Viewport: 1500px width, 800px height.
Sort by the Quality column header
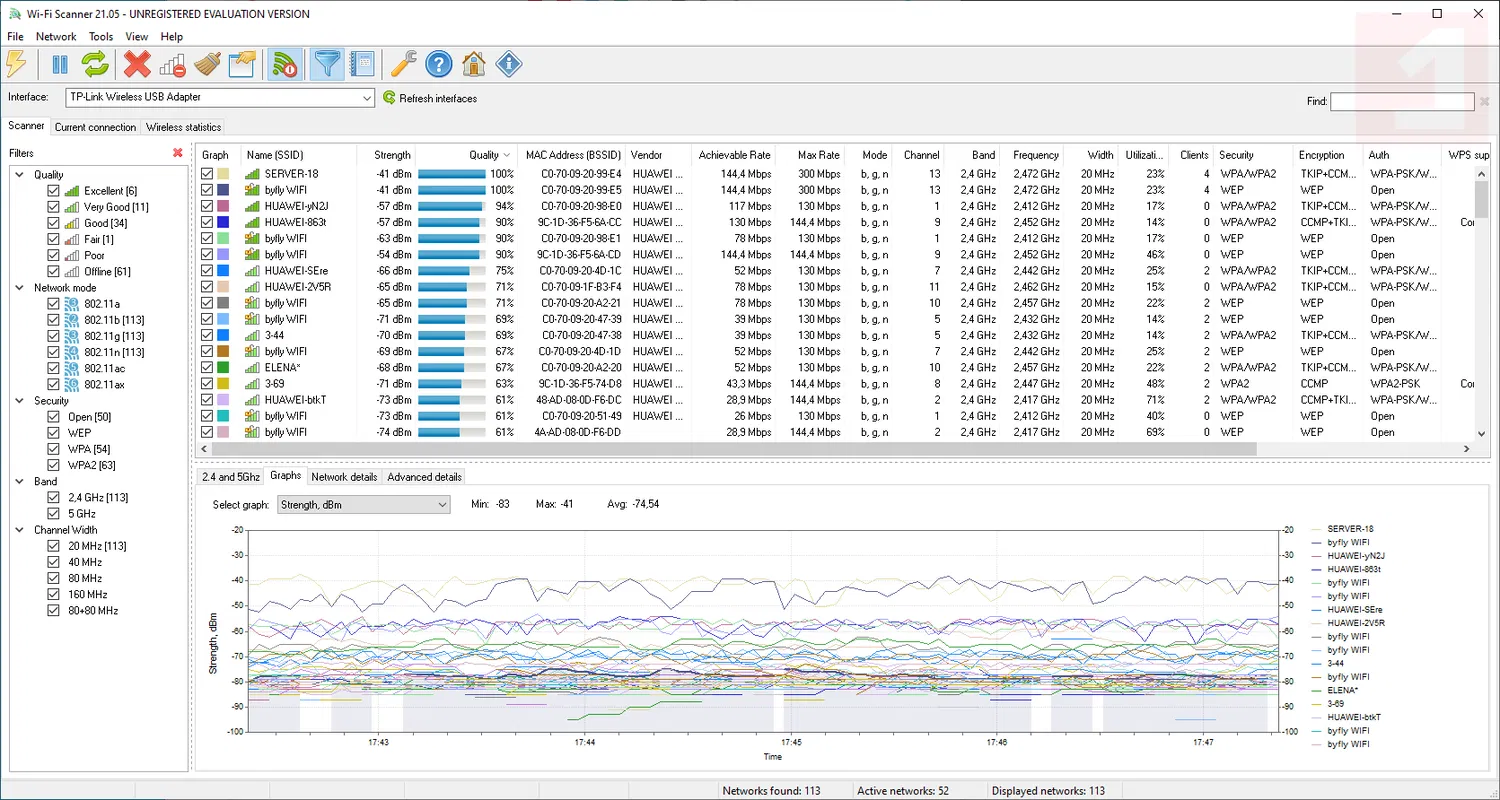[x=483, y=155]
